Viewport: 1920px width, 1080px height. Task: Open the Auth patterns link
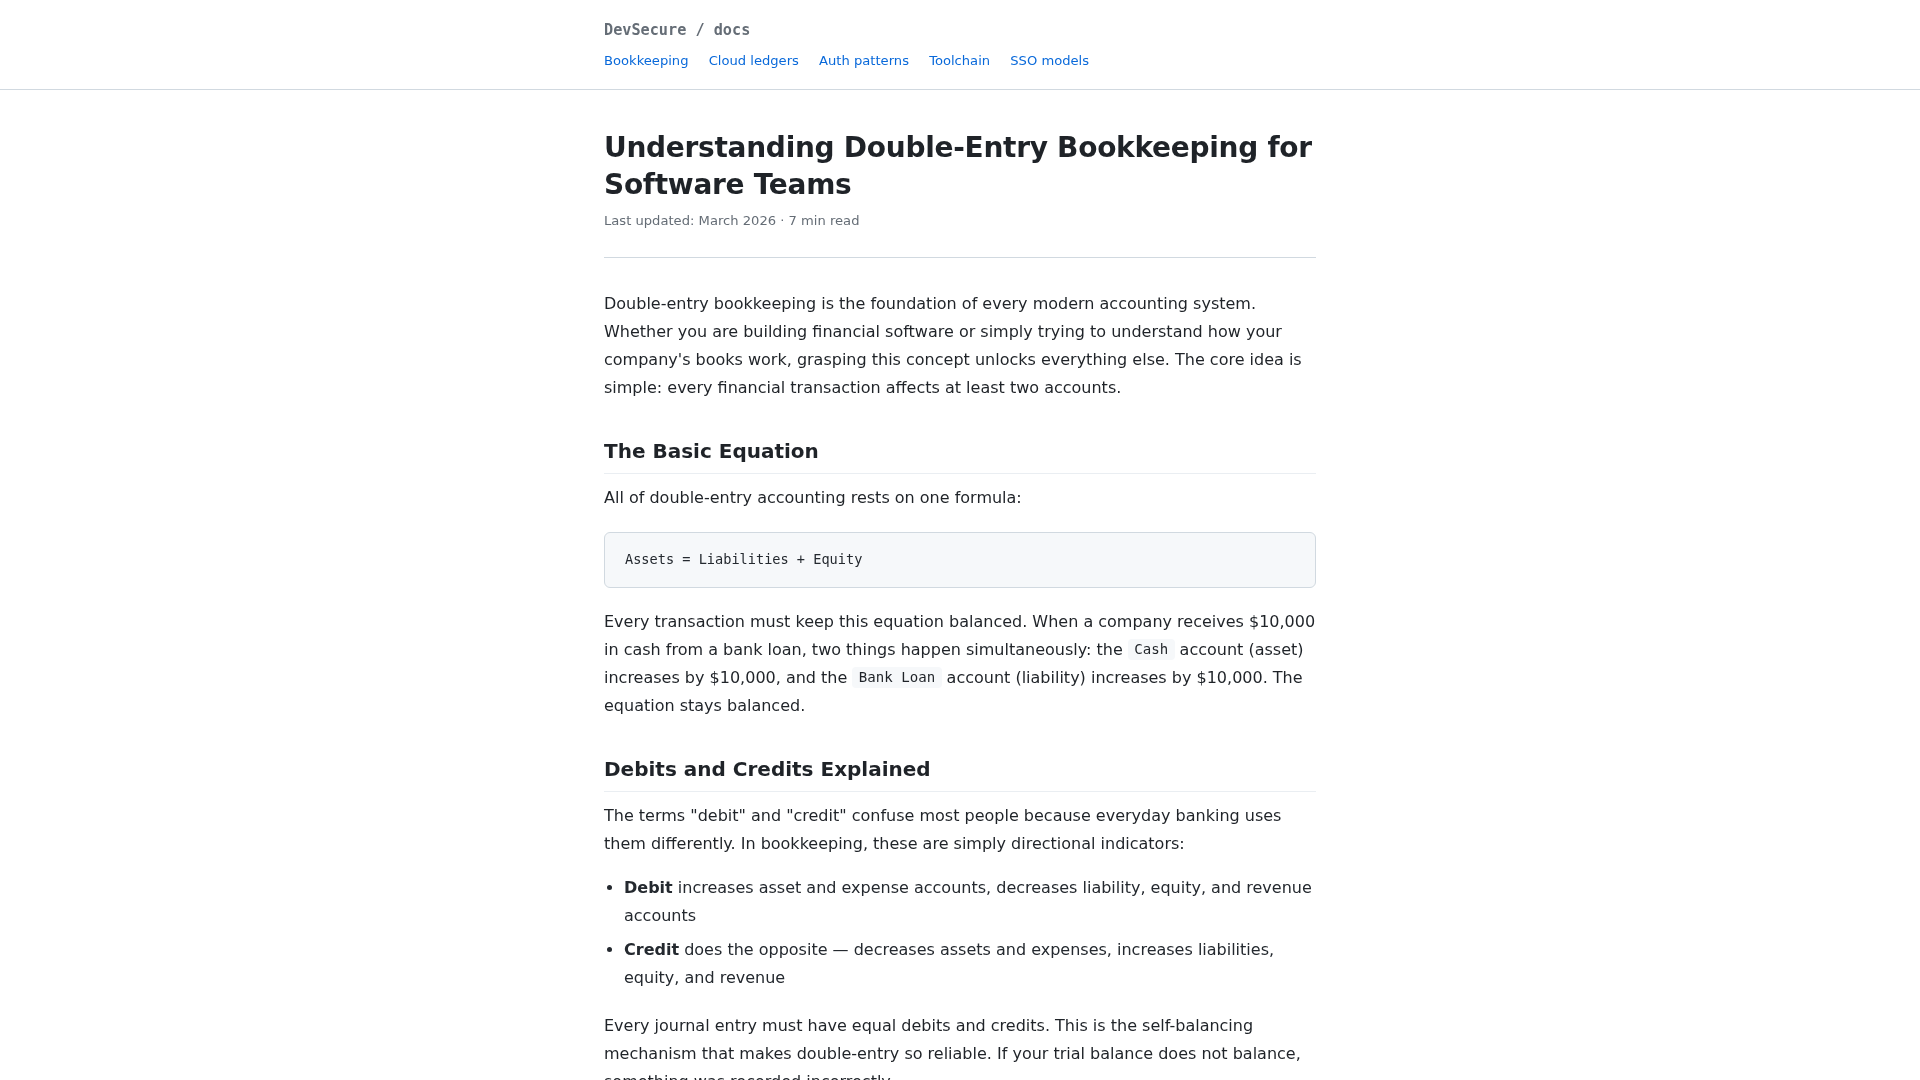863,61
